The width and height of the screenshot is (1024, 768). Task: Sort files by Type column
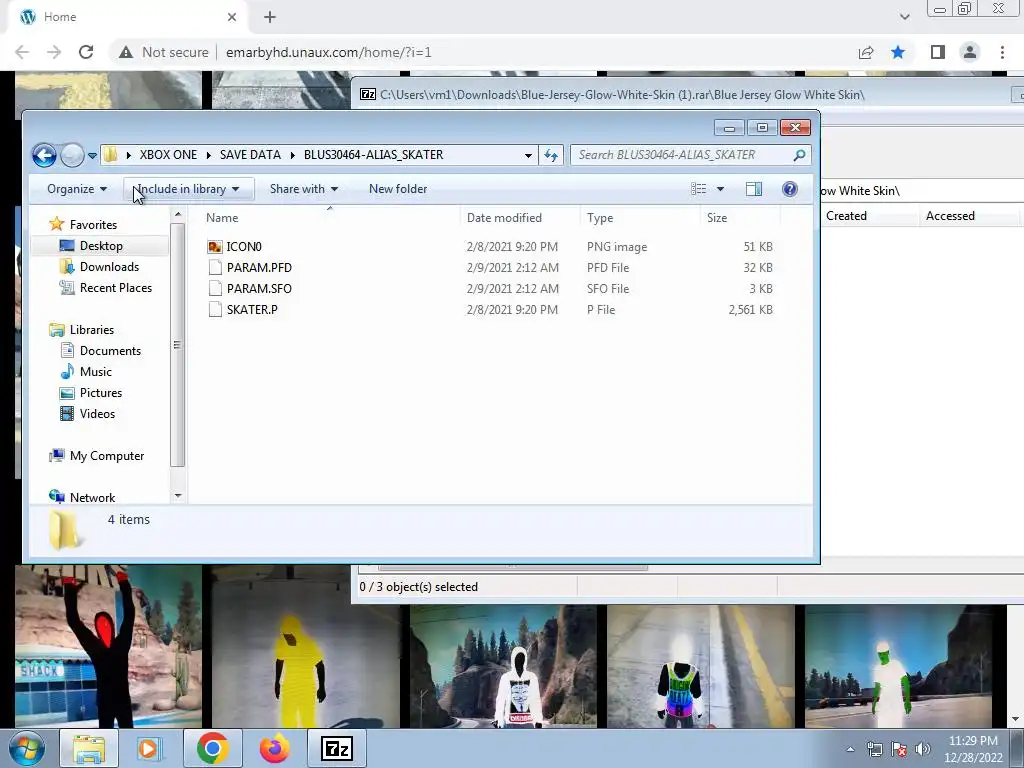coord(640,217)
